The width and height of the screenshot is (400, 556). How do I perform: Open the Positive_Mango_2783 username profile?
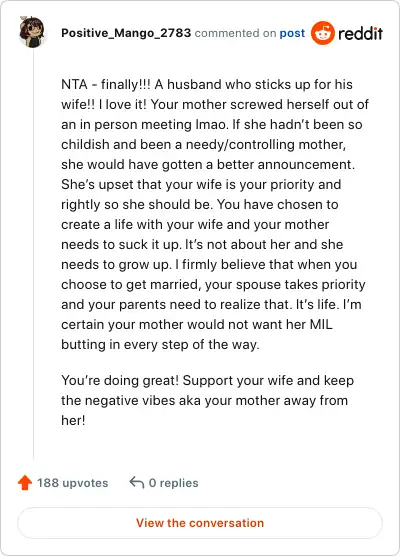click(x=126, y=33)
